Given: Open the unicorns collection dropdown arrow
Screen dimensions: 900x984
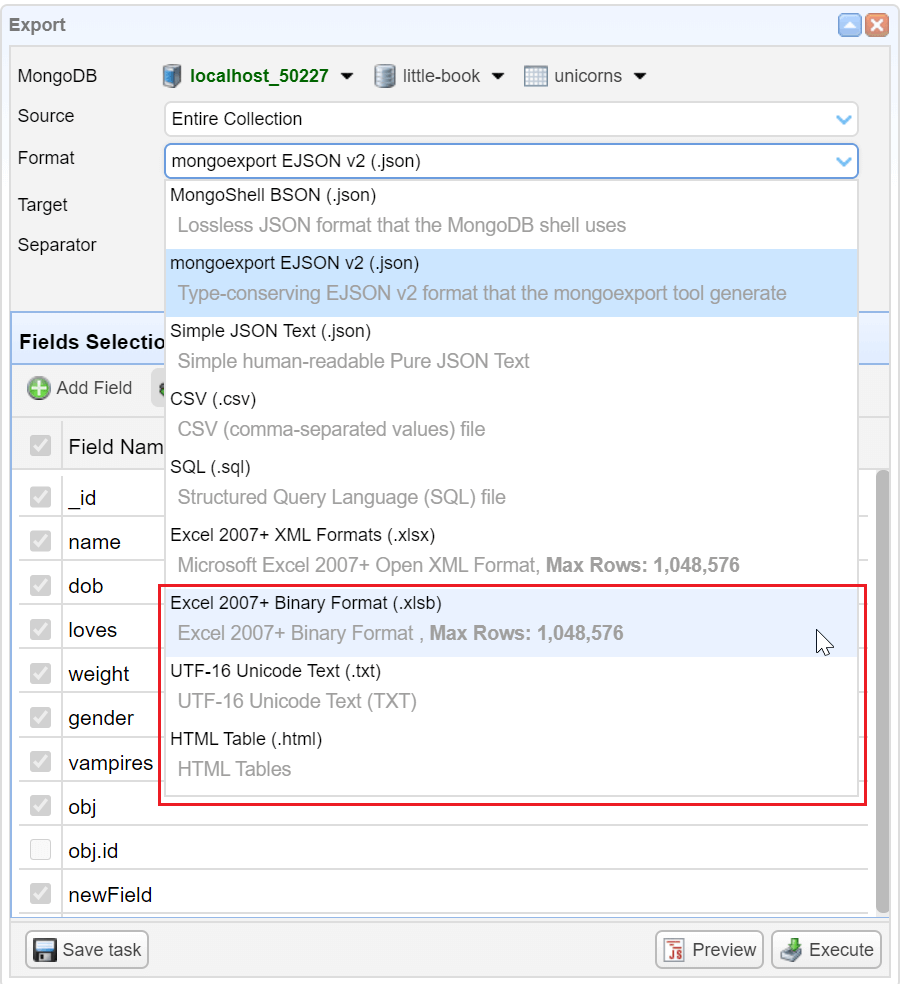Looking at the screenshot, I should [x=640, y=77].
